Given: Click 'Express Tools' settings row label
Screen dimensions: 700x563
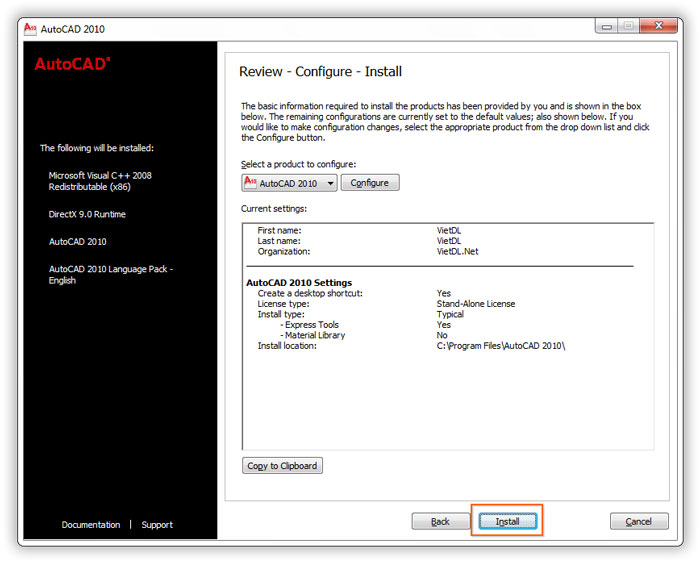Looking at the screenshot, I should (x=310, y=325).
